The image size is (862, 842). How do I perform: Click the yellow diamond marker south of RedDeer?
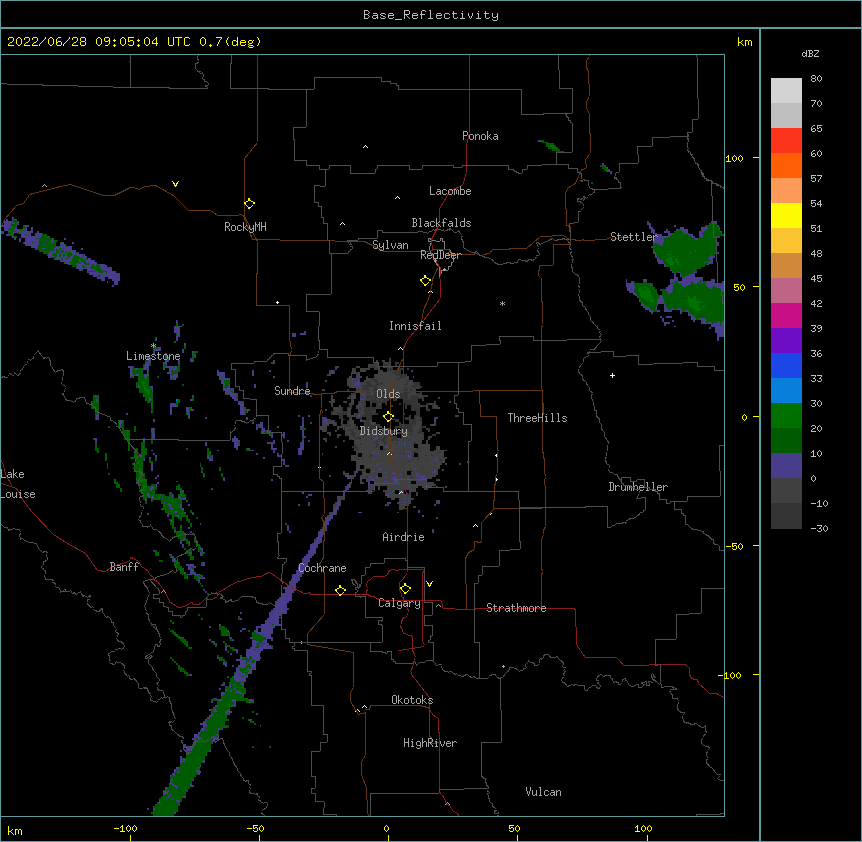coord(426,281)
